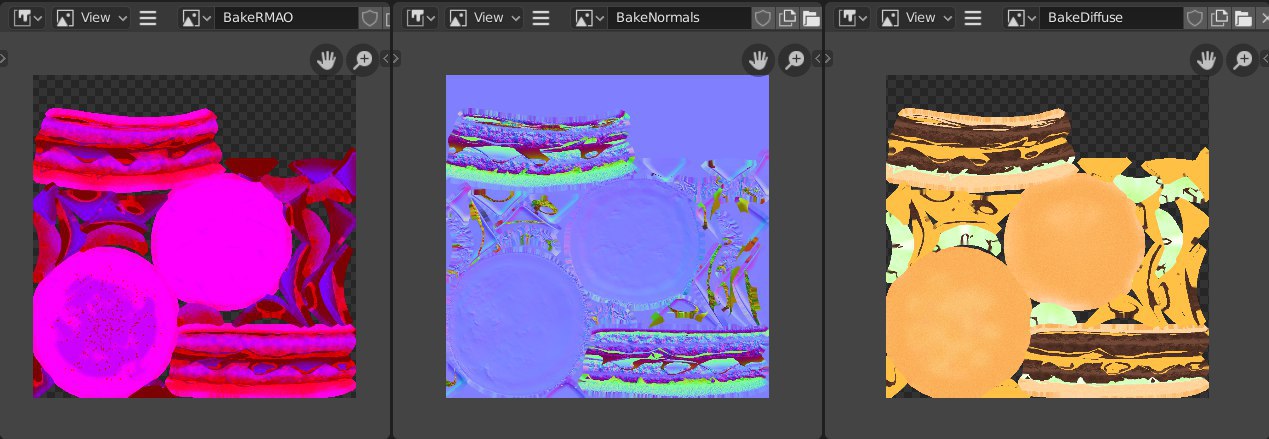Screen dimensions: 1269x439
Task: Click zoom magnifier gizmo in BakeDiffuse panel
Action: click(1242, 60)
